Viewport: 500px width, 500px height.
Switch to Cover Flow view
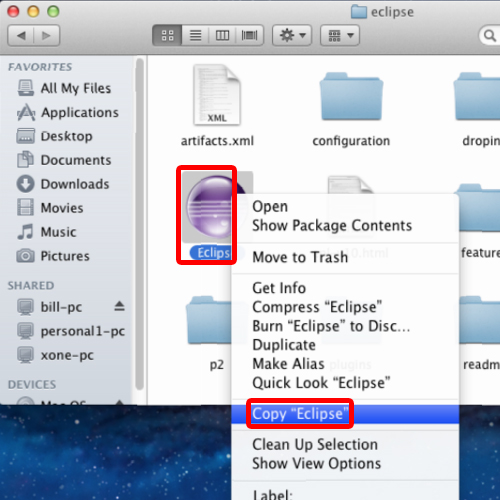250,35
